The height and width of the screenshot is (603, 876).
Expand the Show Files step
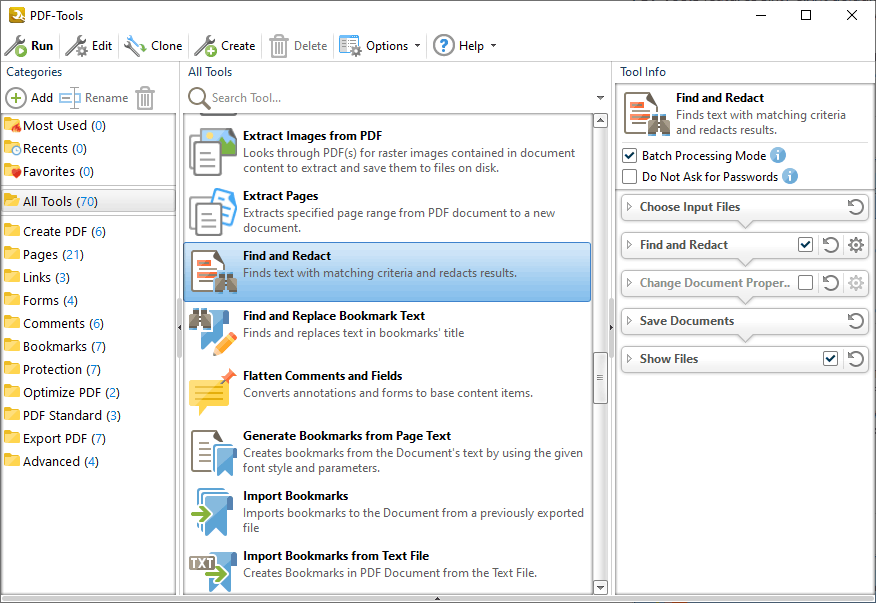[x=630, y=359]
